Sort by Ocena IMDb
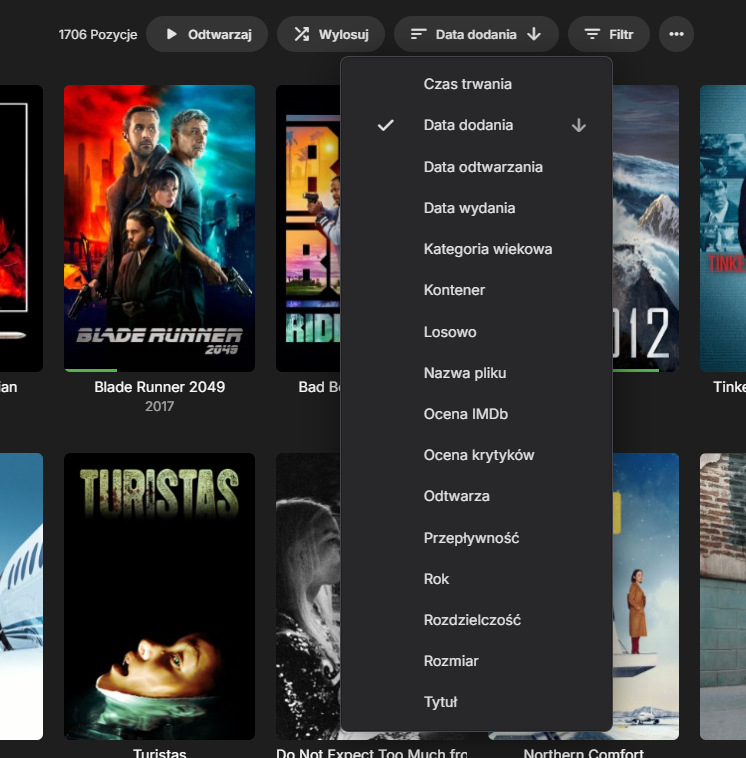 (476, 414)
